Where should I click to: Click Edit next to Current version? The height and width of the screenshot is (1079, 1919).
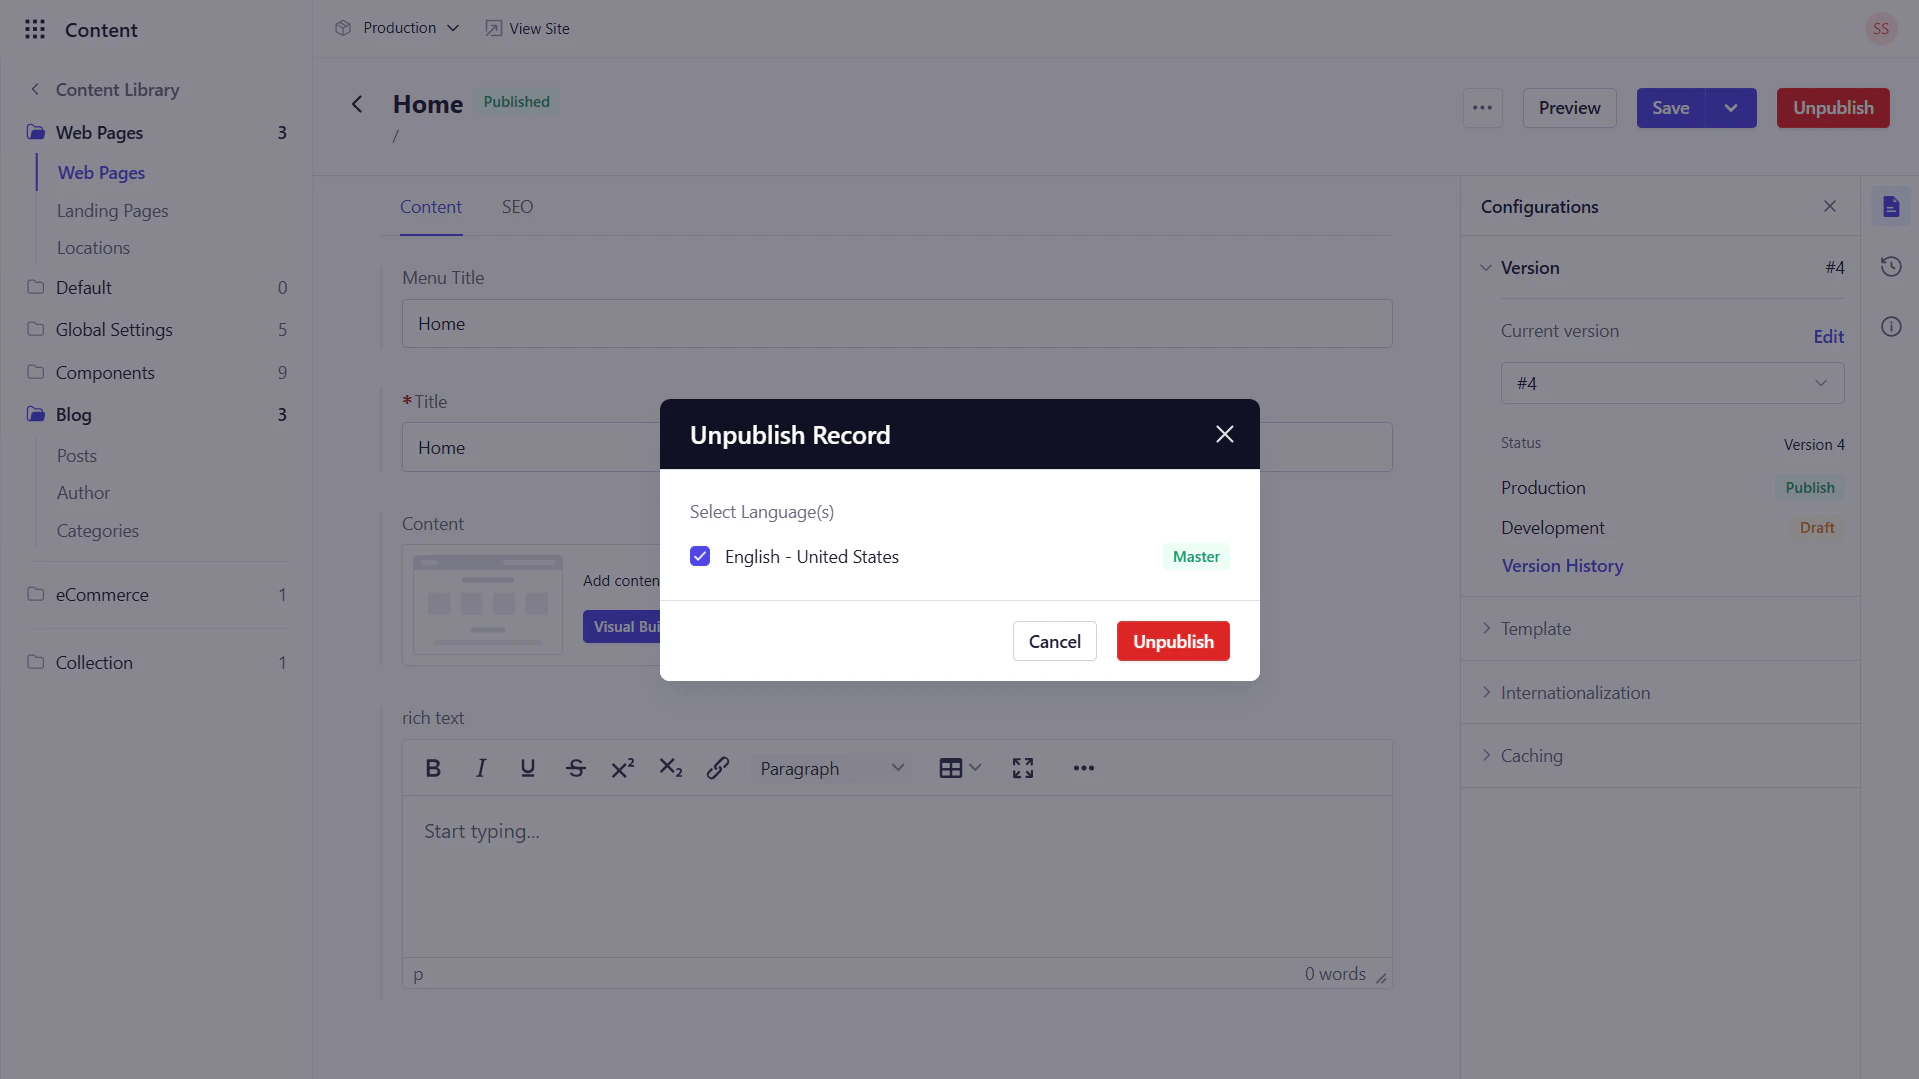pos(1828,336)
